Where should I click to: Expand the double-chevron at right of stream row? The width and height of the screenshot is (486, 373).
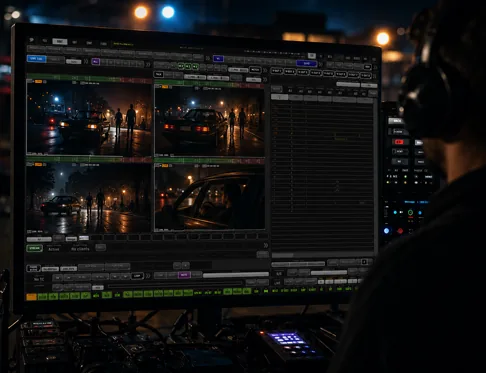click(x=266, y=245)
